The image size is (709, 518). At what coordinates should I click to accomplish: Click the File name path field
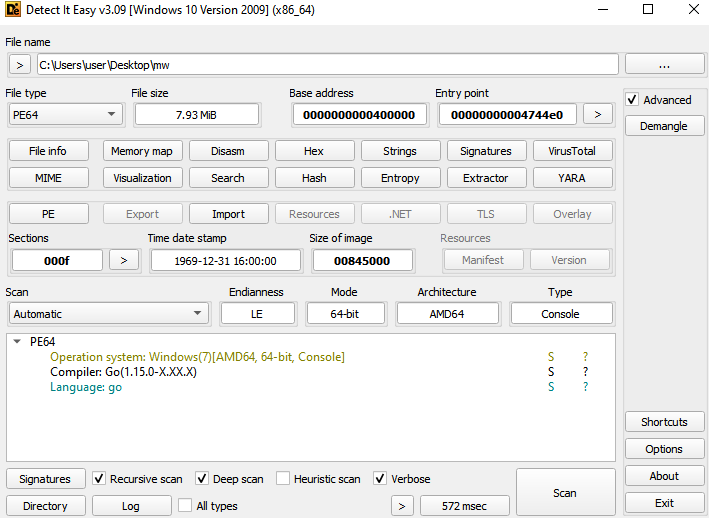tap(327, 64)
